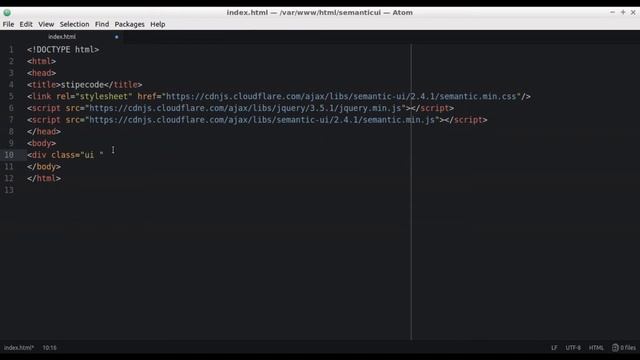Close the Atom window
This screenshot has height=360, width=640.
point(633,13)
